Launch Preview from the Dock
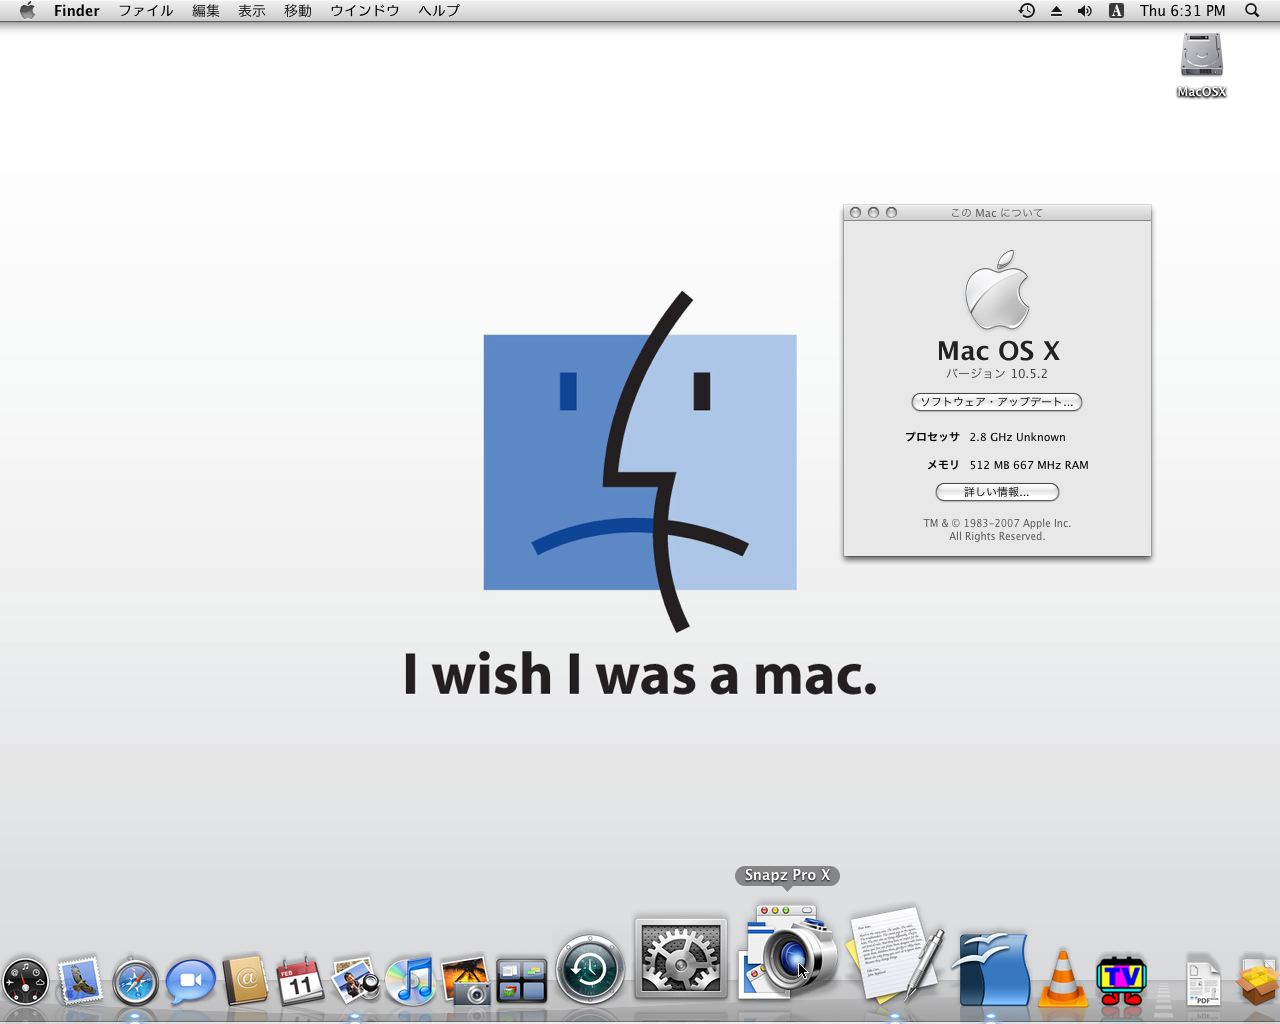The height and width of the screenshot is (1024, 1280). point(355,981)
